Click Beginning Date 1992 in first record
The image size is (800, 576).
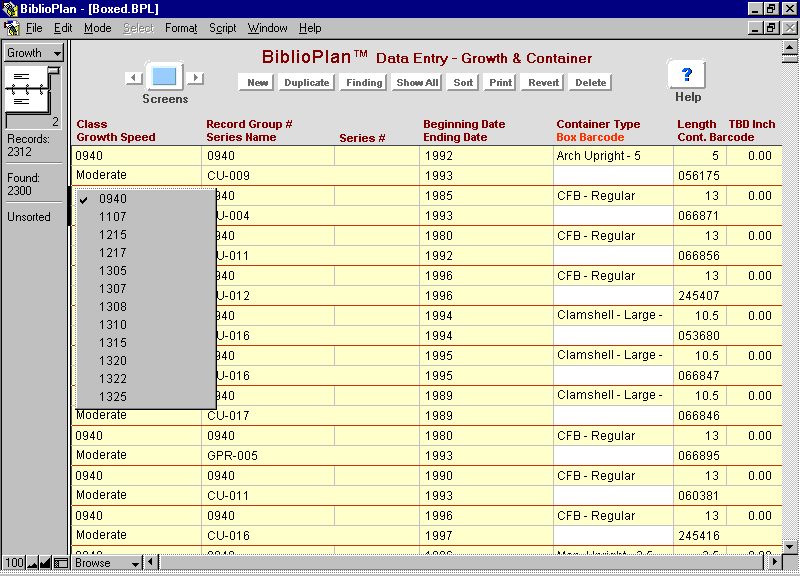[486, 156]
